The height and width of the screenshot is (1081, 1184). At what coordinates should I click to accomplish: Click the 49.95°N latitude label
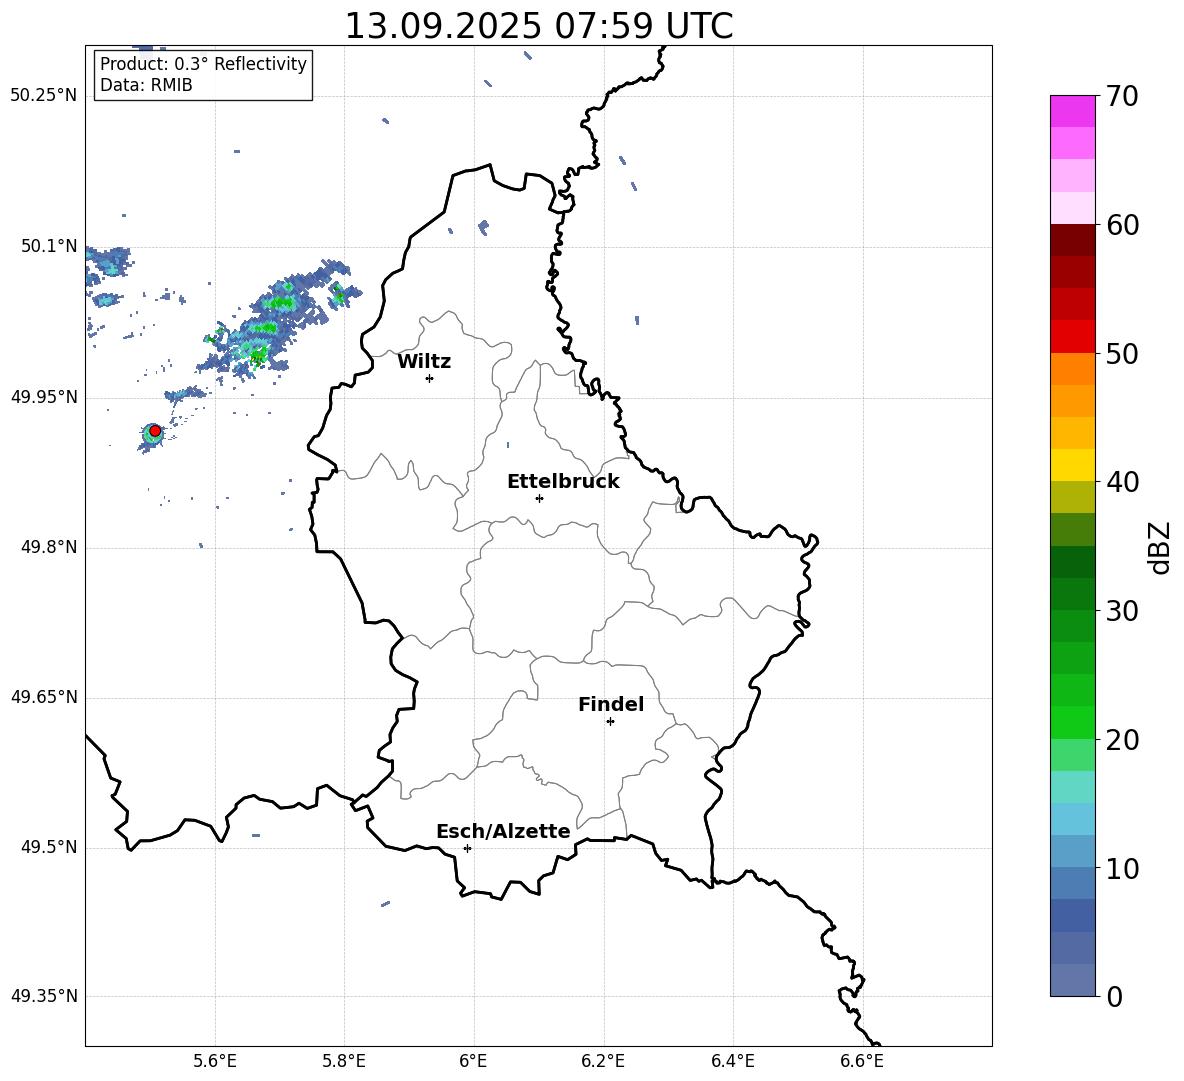coord(44,397)
